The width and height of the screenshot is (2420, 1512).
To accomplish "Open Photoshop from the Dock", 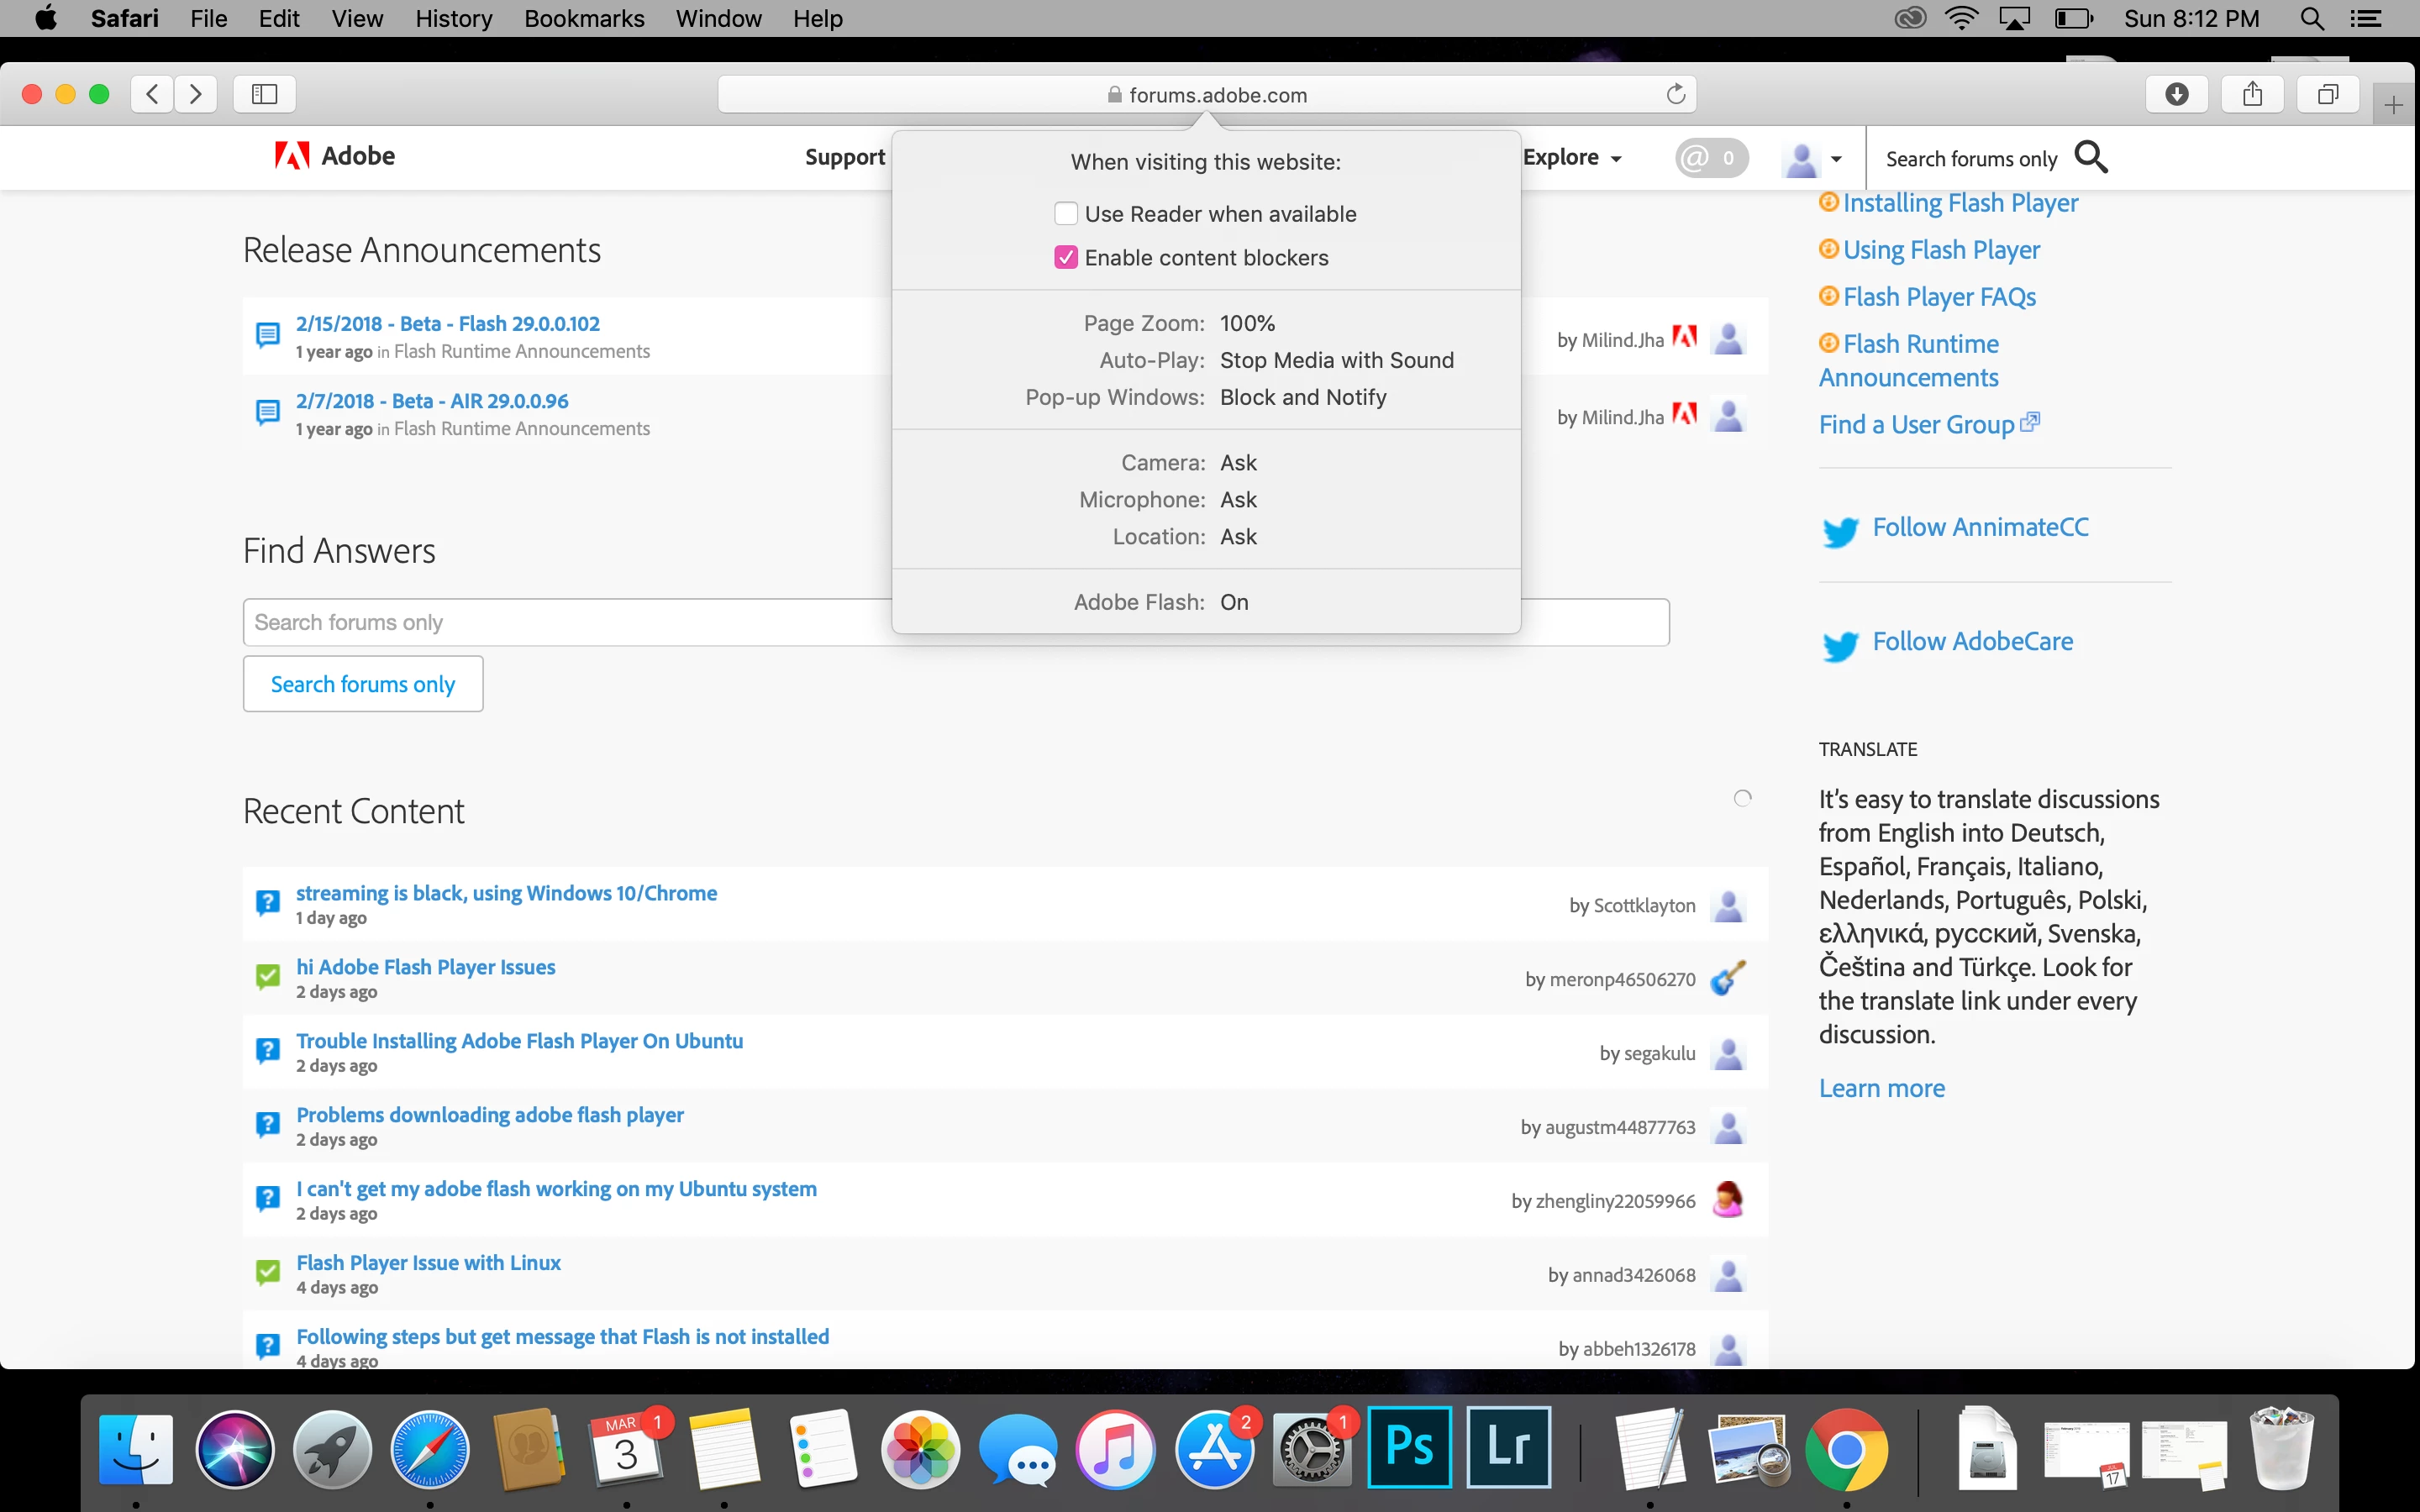I will pyautogui.click(x=1409, y=1447).
